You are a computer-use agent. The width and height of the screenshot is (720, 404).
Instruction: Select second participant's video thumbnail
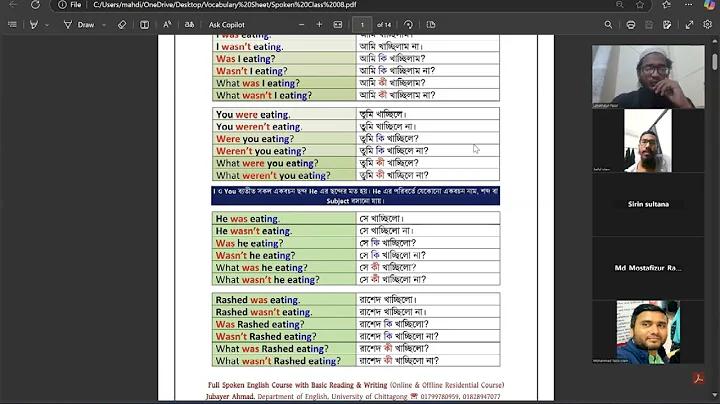[x=648, y=140]
